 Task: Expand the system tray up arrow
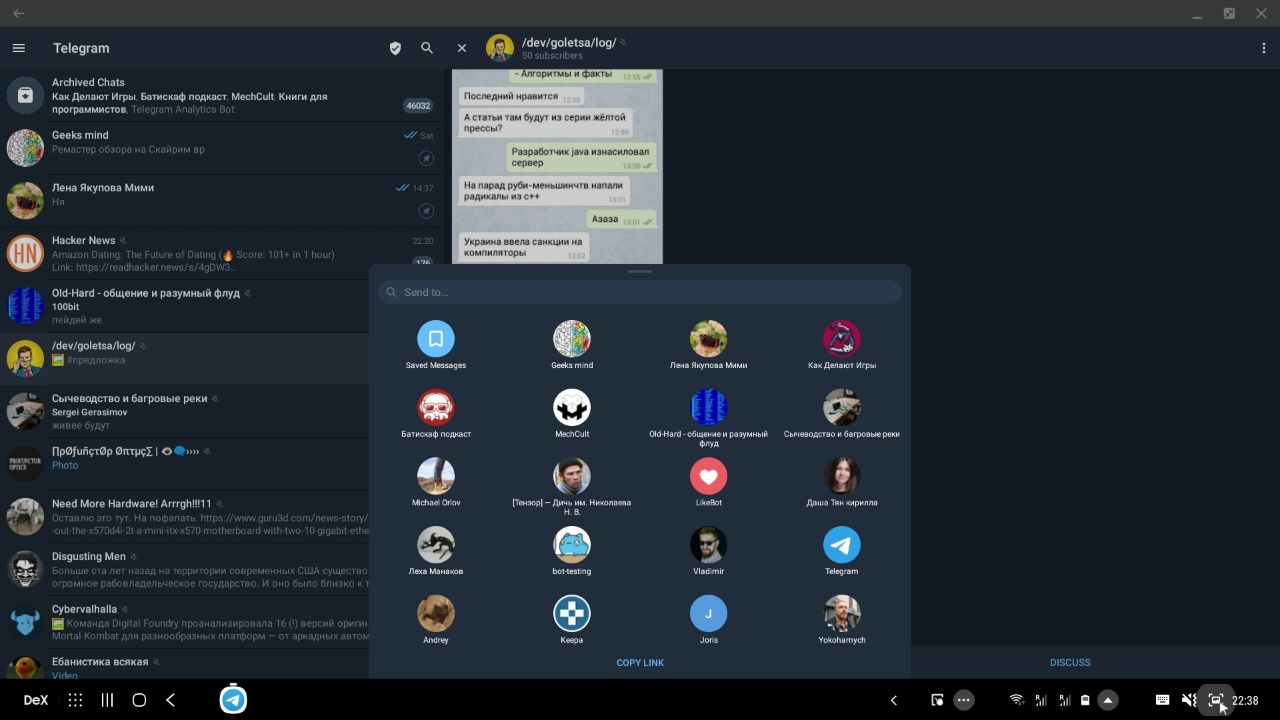click(1108, 700)
